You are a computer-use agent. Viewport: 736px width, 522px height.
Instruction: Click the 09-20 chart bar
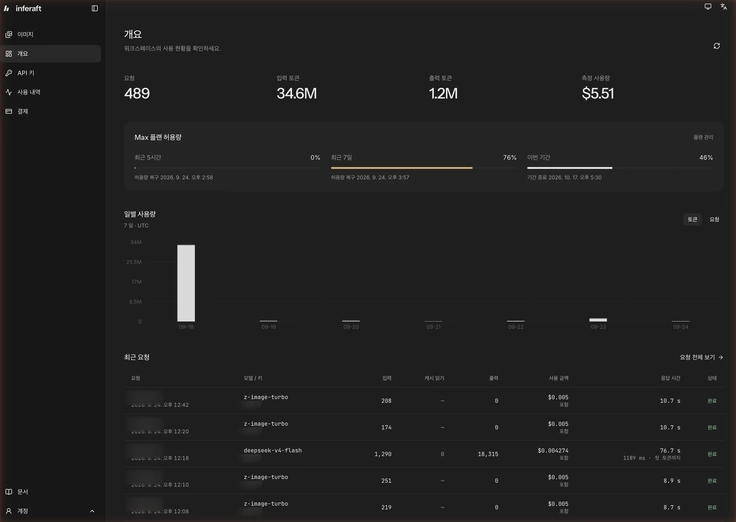351,321
